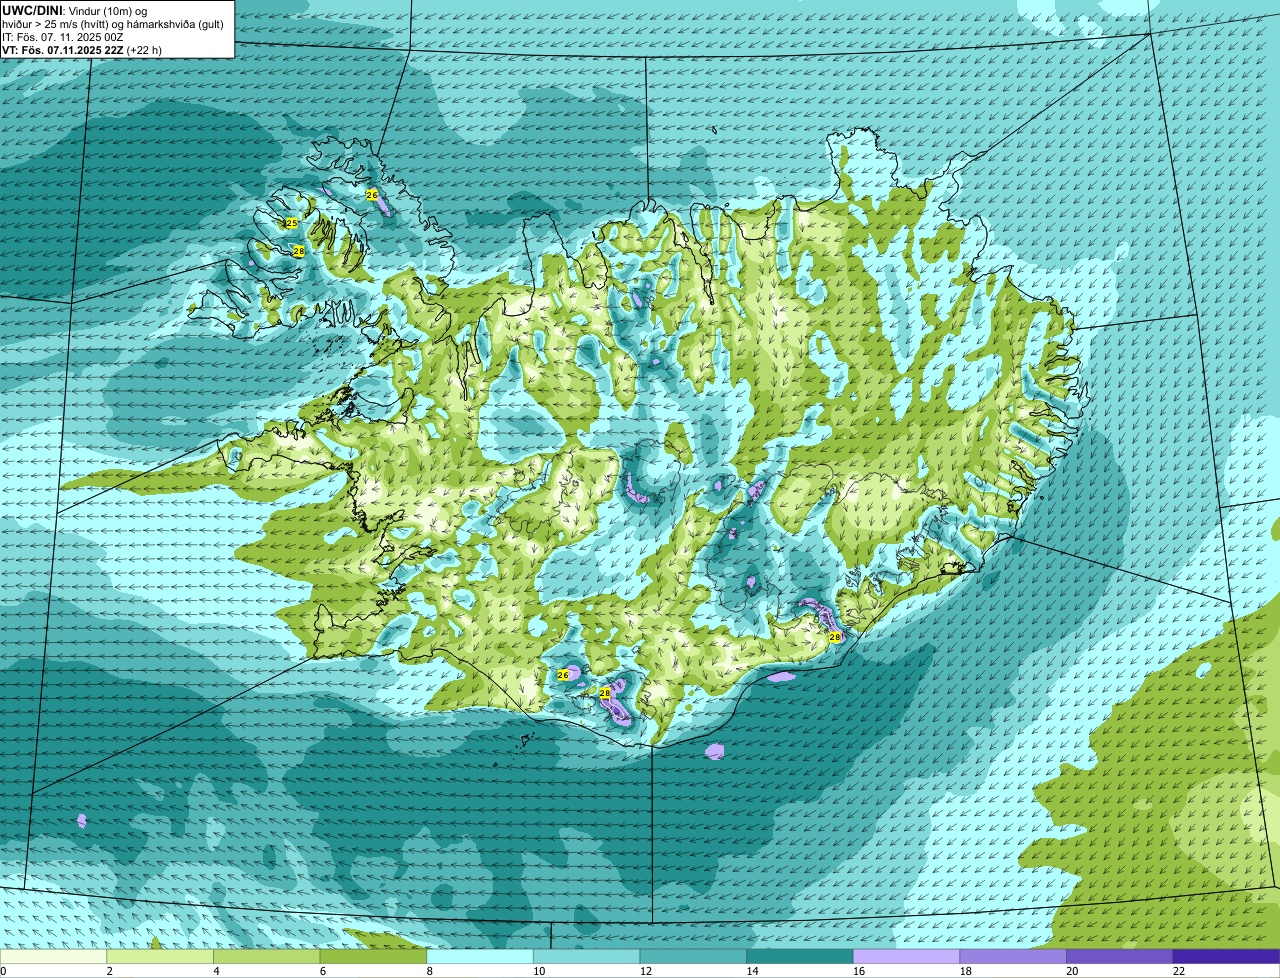Click the 18–20 m/s purple legend swatch

click(x=1012, y=956)
